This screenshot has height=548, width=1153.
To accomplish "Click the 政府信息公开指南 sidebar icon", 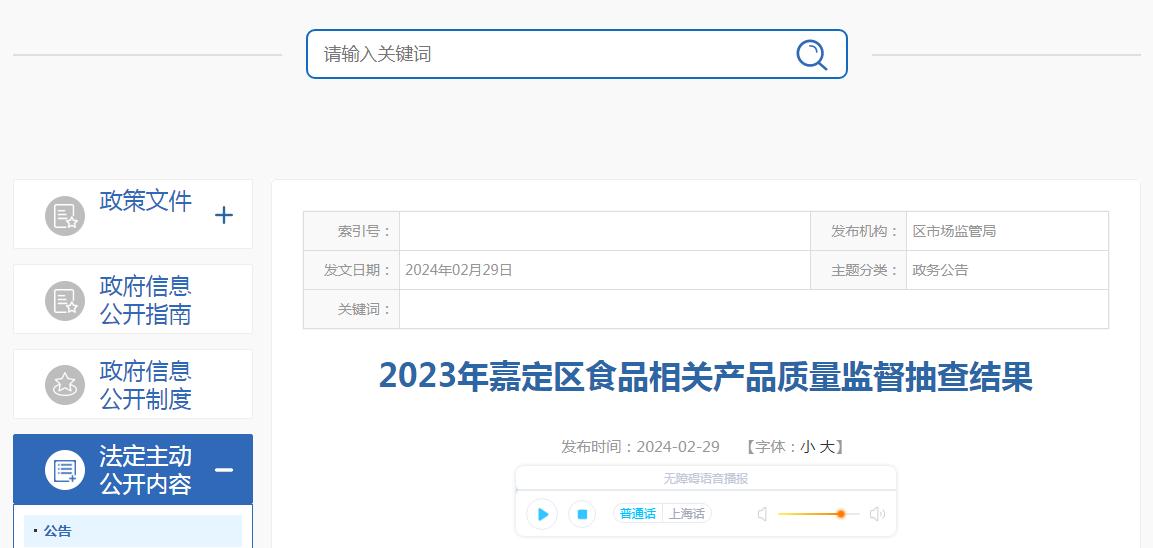I will pyautogui.click(x=65, y=301).
